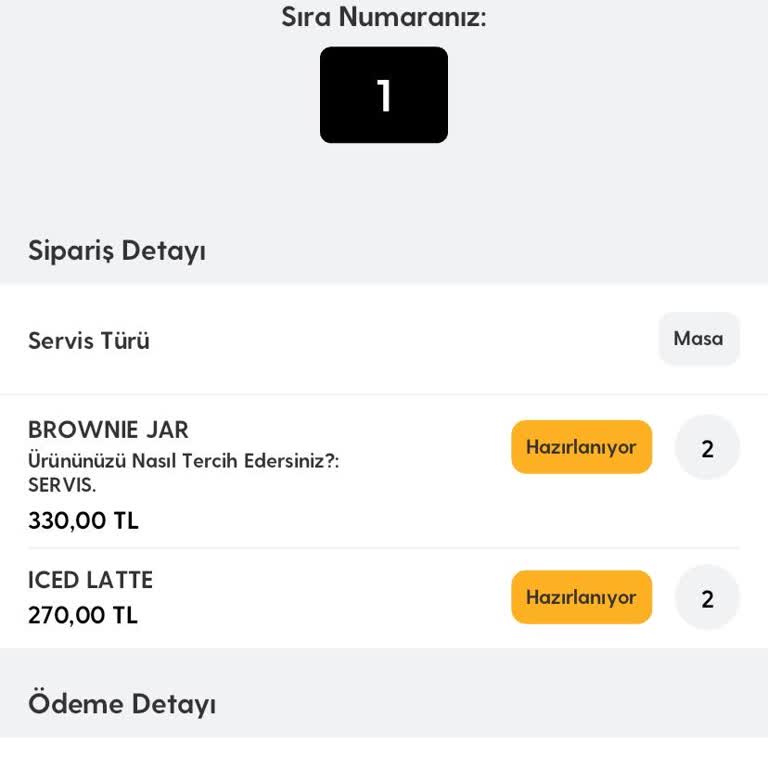
Task: Click the Servis Türü label
Action: pyautogui.click(x=89, y=341)
